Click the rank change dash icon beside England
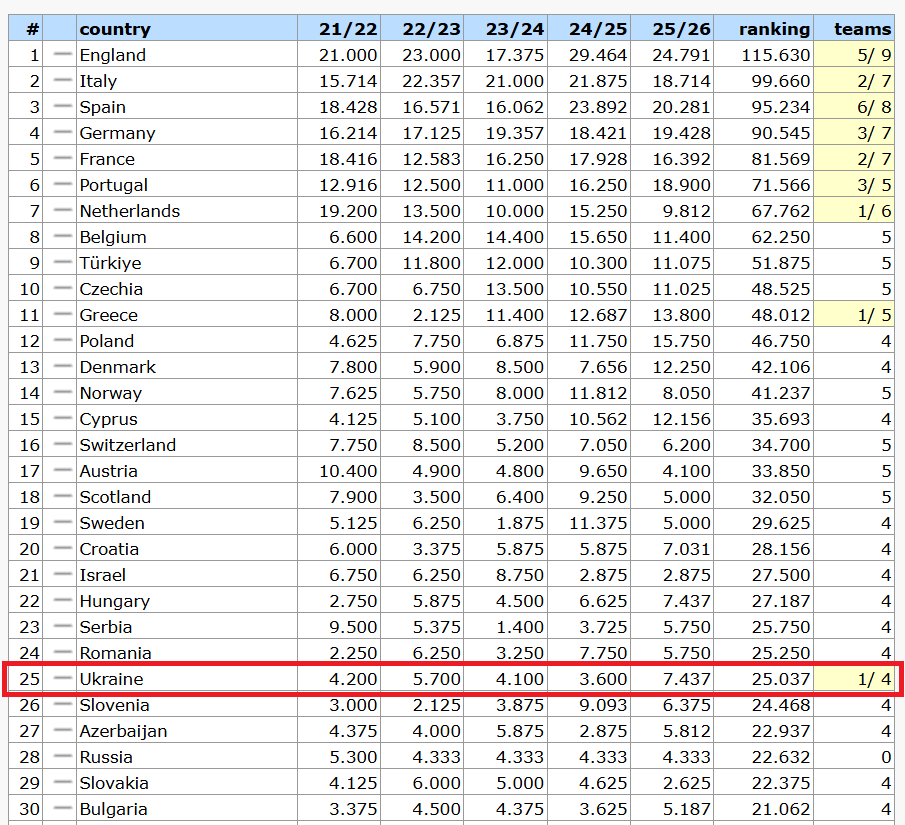 click(62, 54)
